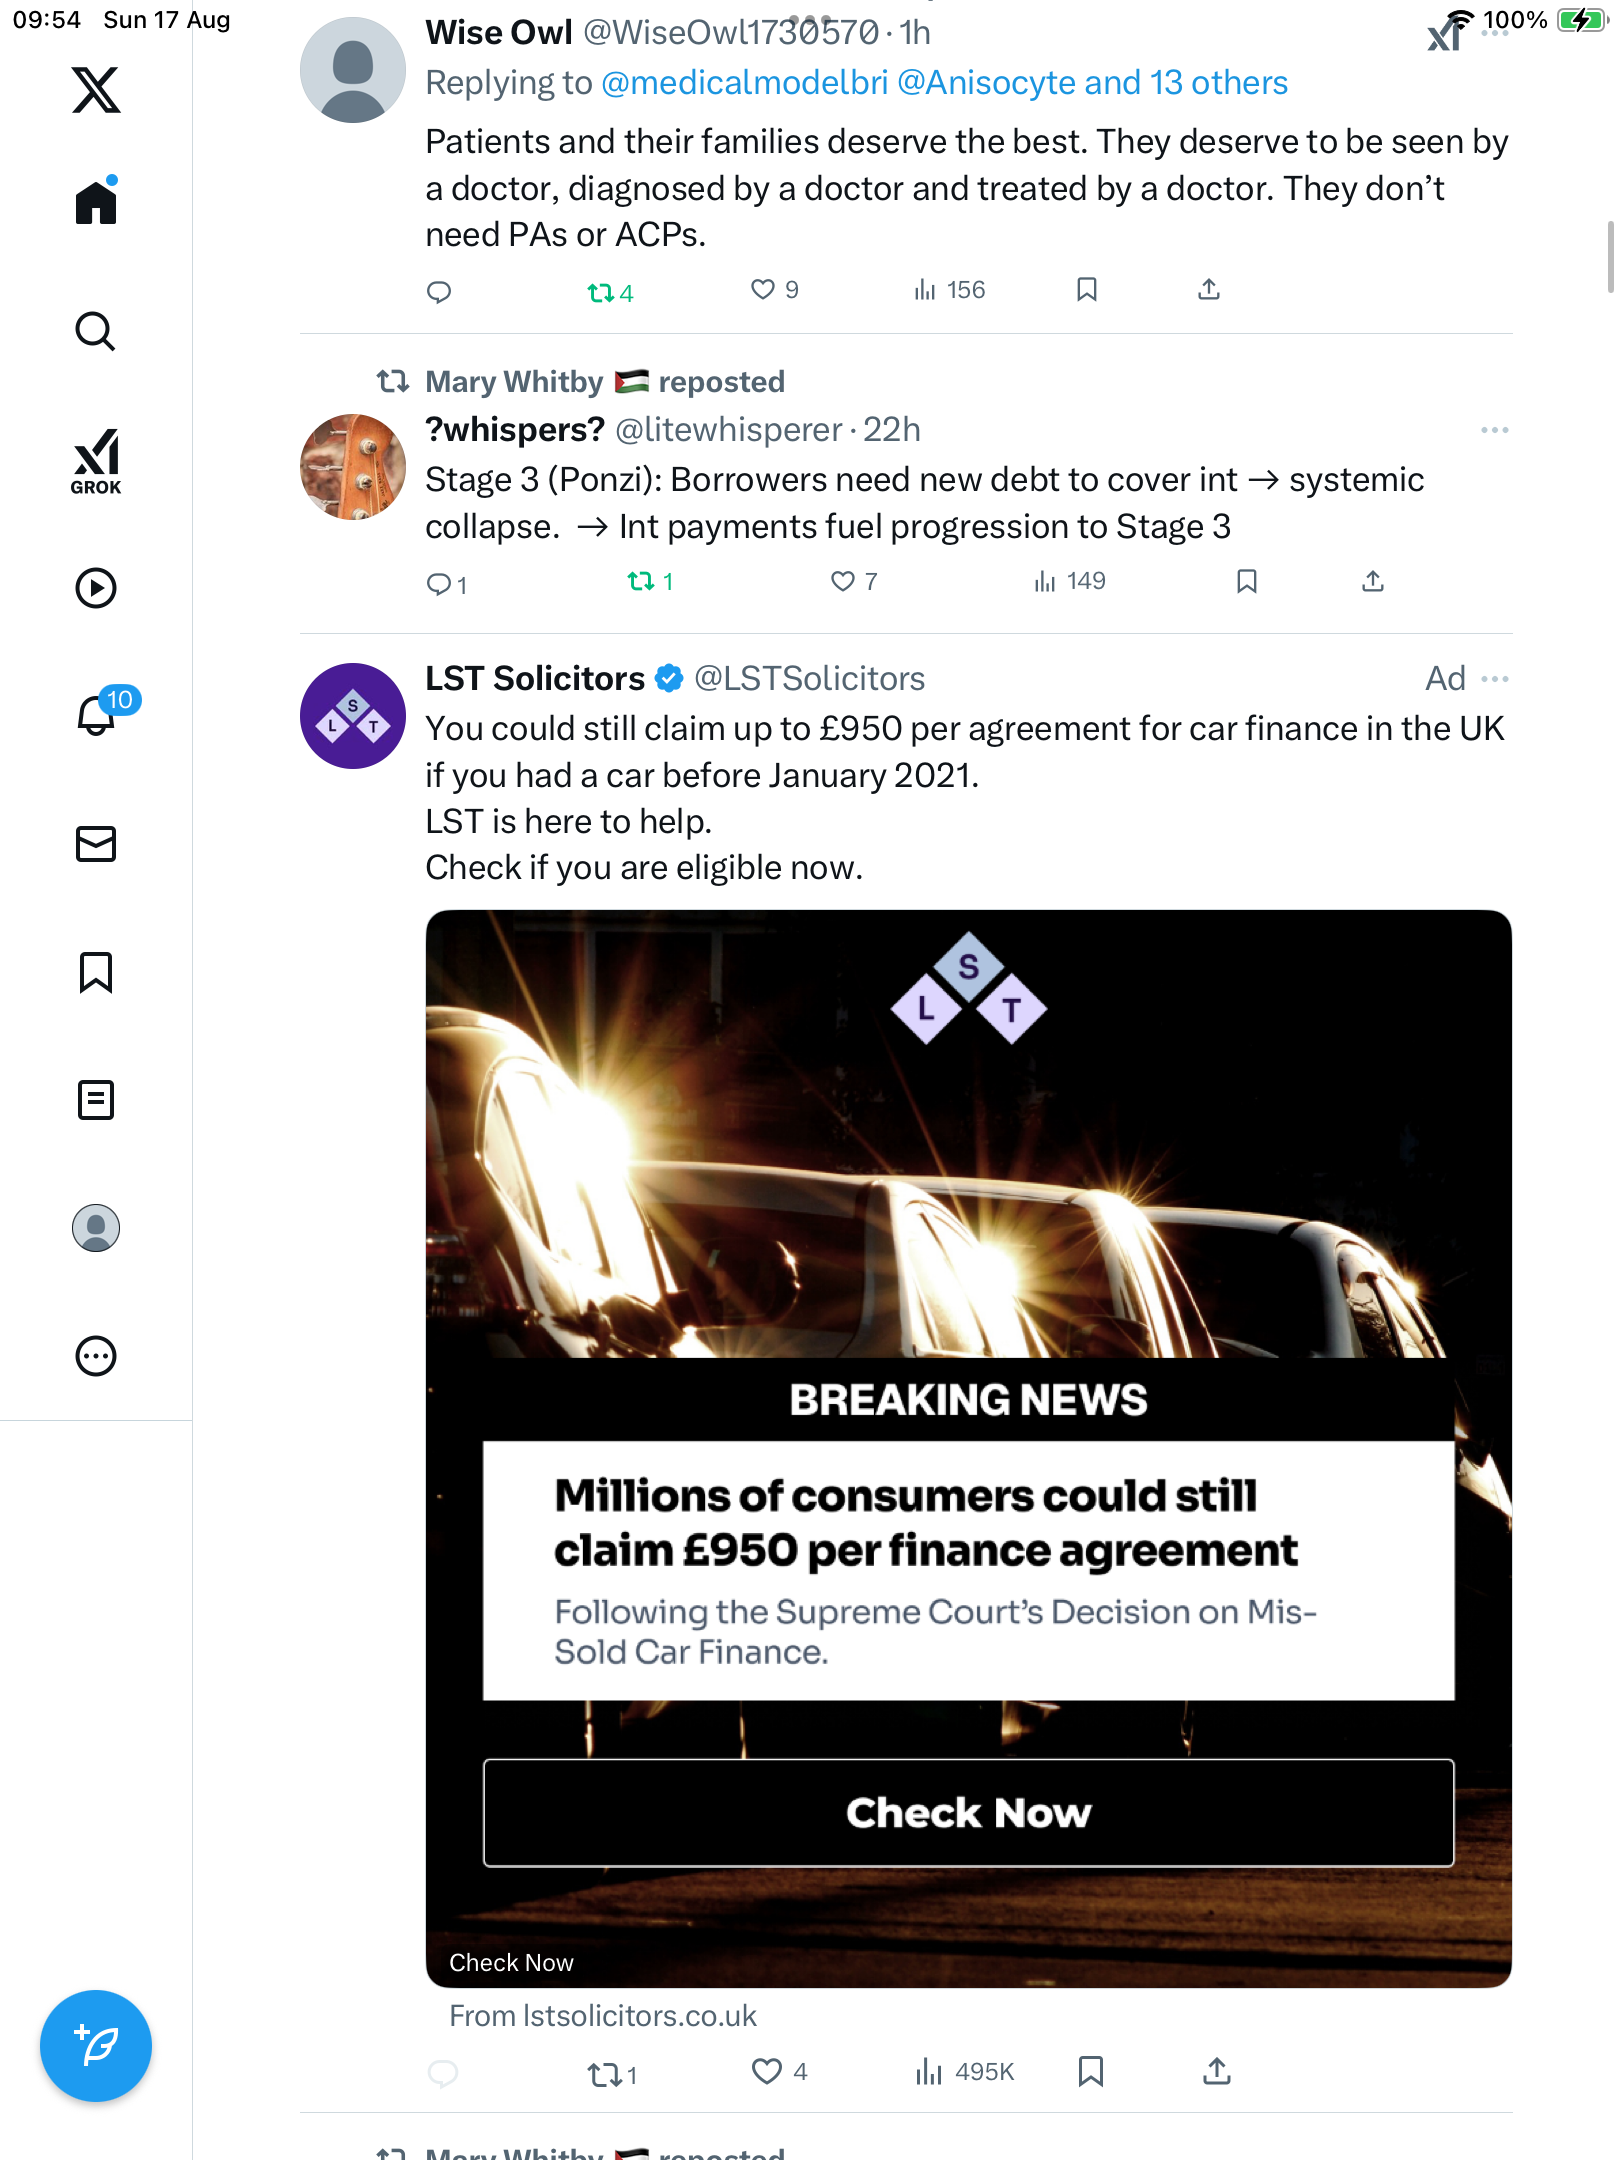Go to Home feed icon
The width and height of the screenshot is (1620, 2160).
96,203
